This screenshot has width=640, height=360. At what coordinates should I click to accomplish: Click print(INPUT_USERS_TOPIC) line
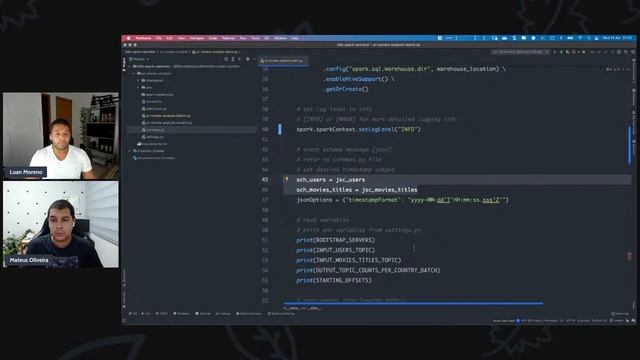(336, 250)
